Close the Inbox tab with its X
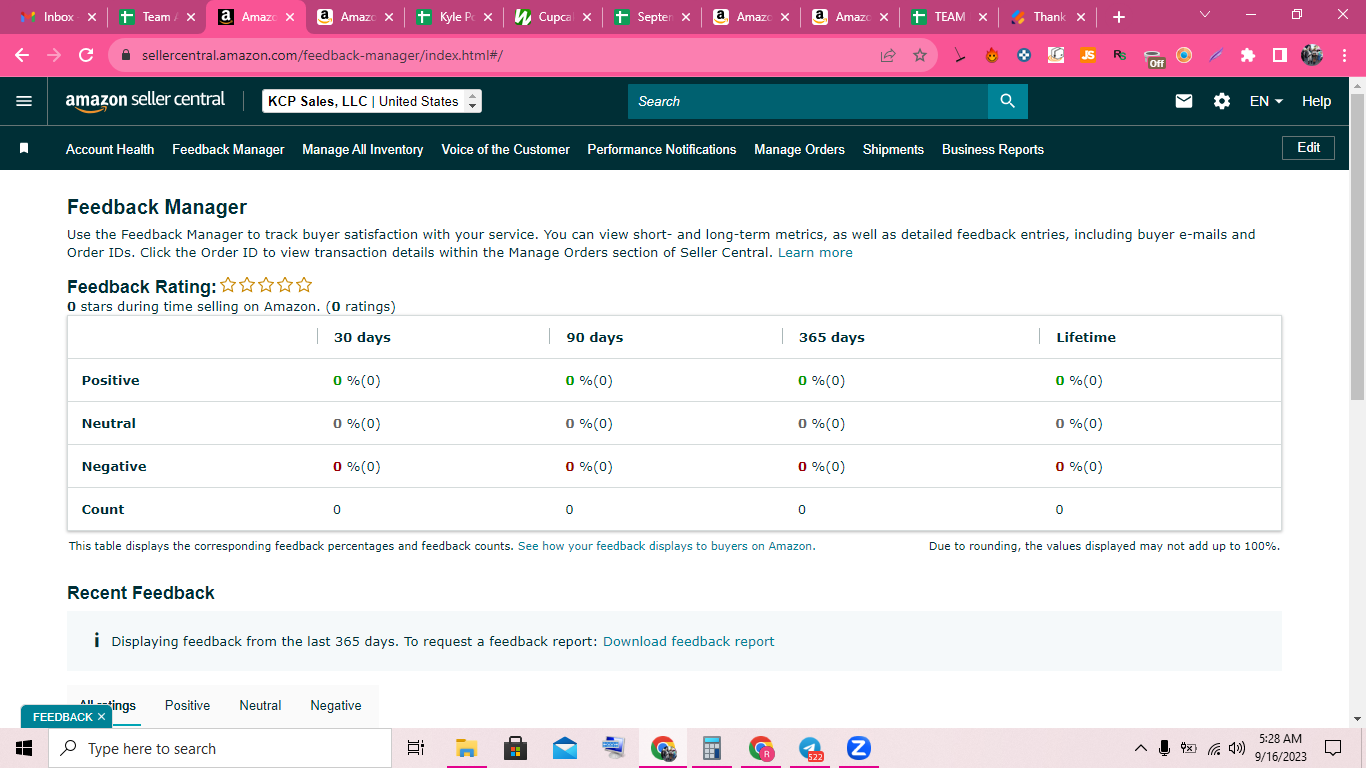 point(92,17)
